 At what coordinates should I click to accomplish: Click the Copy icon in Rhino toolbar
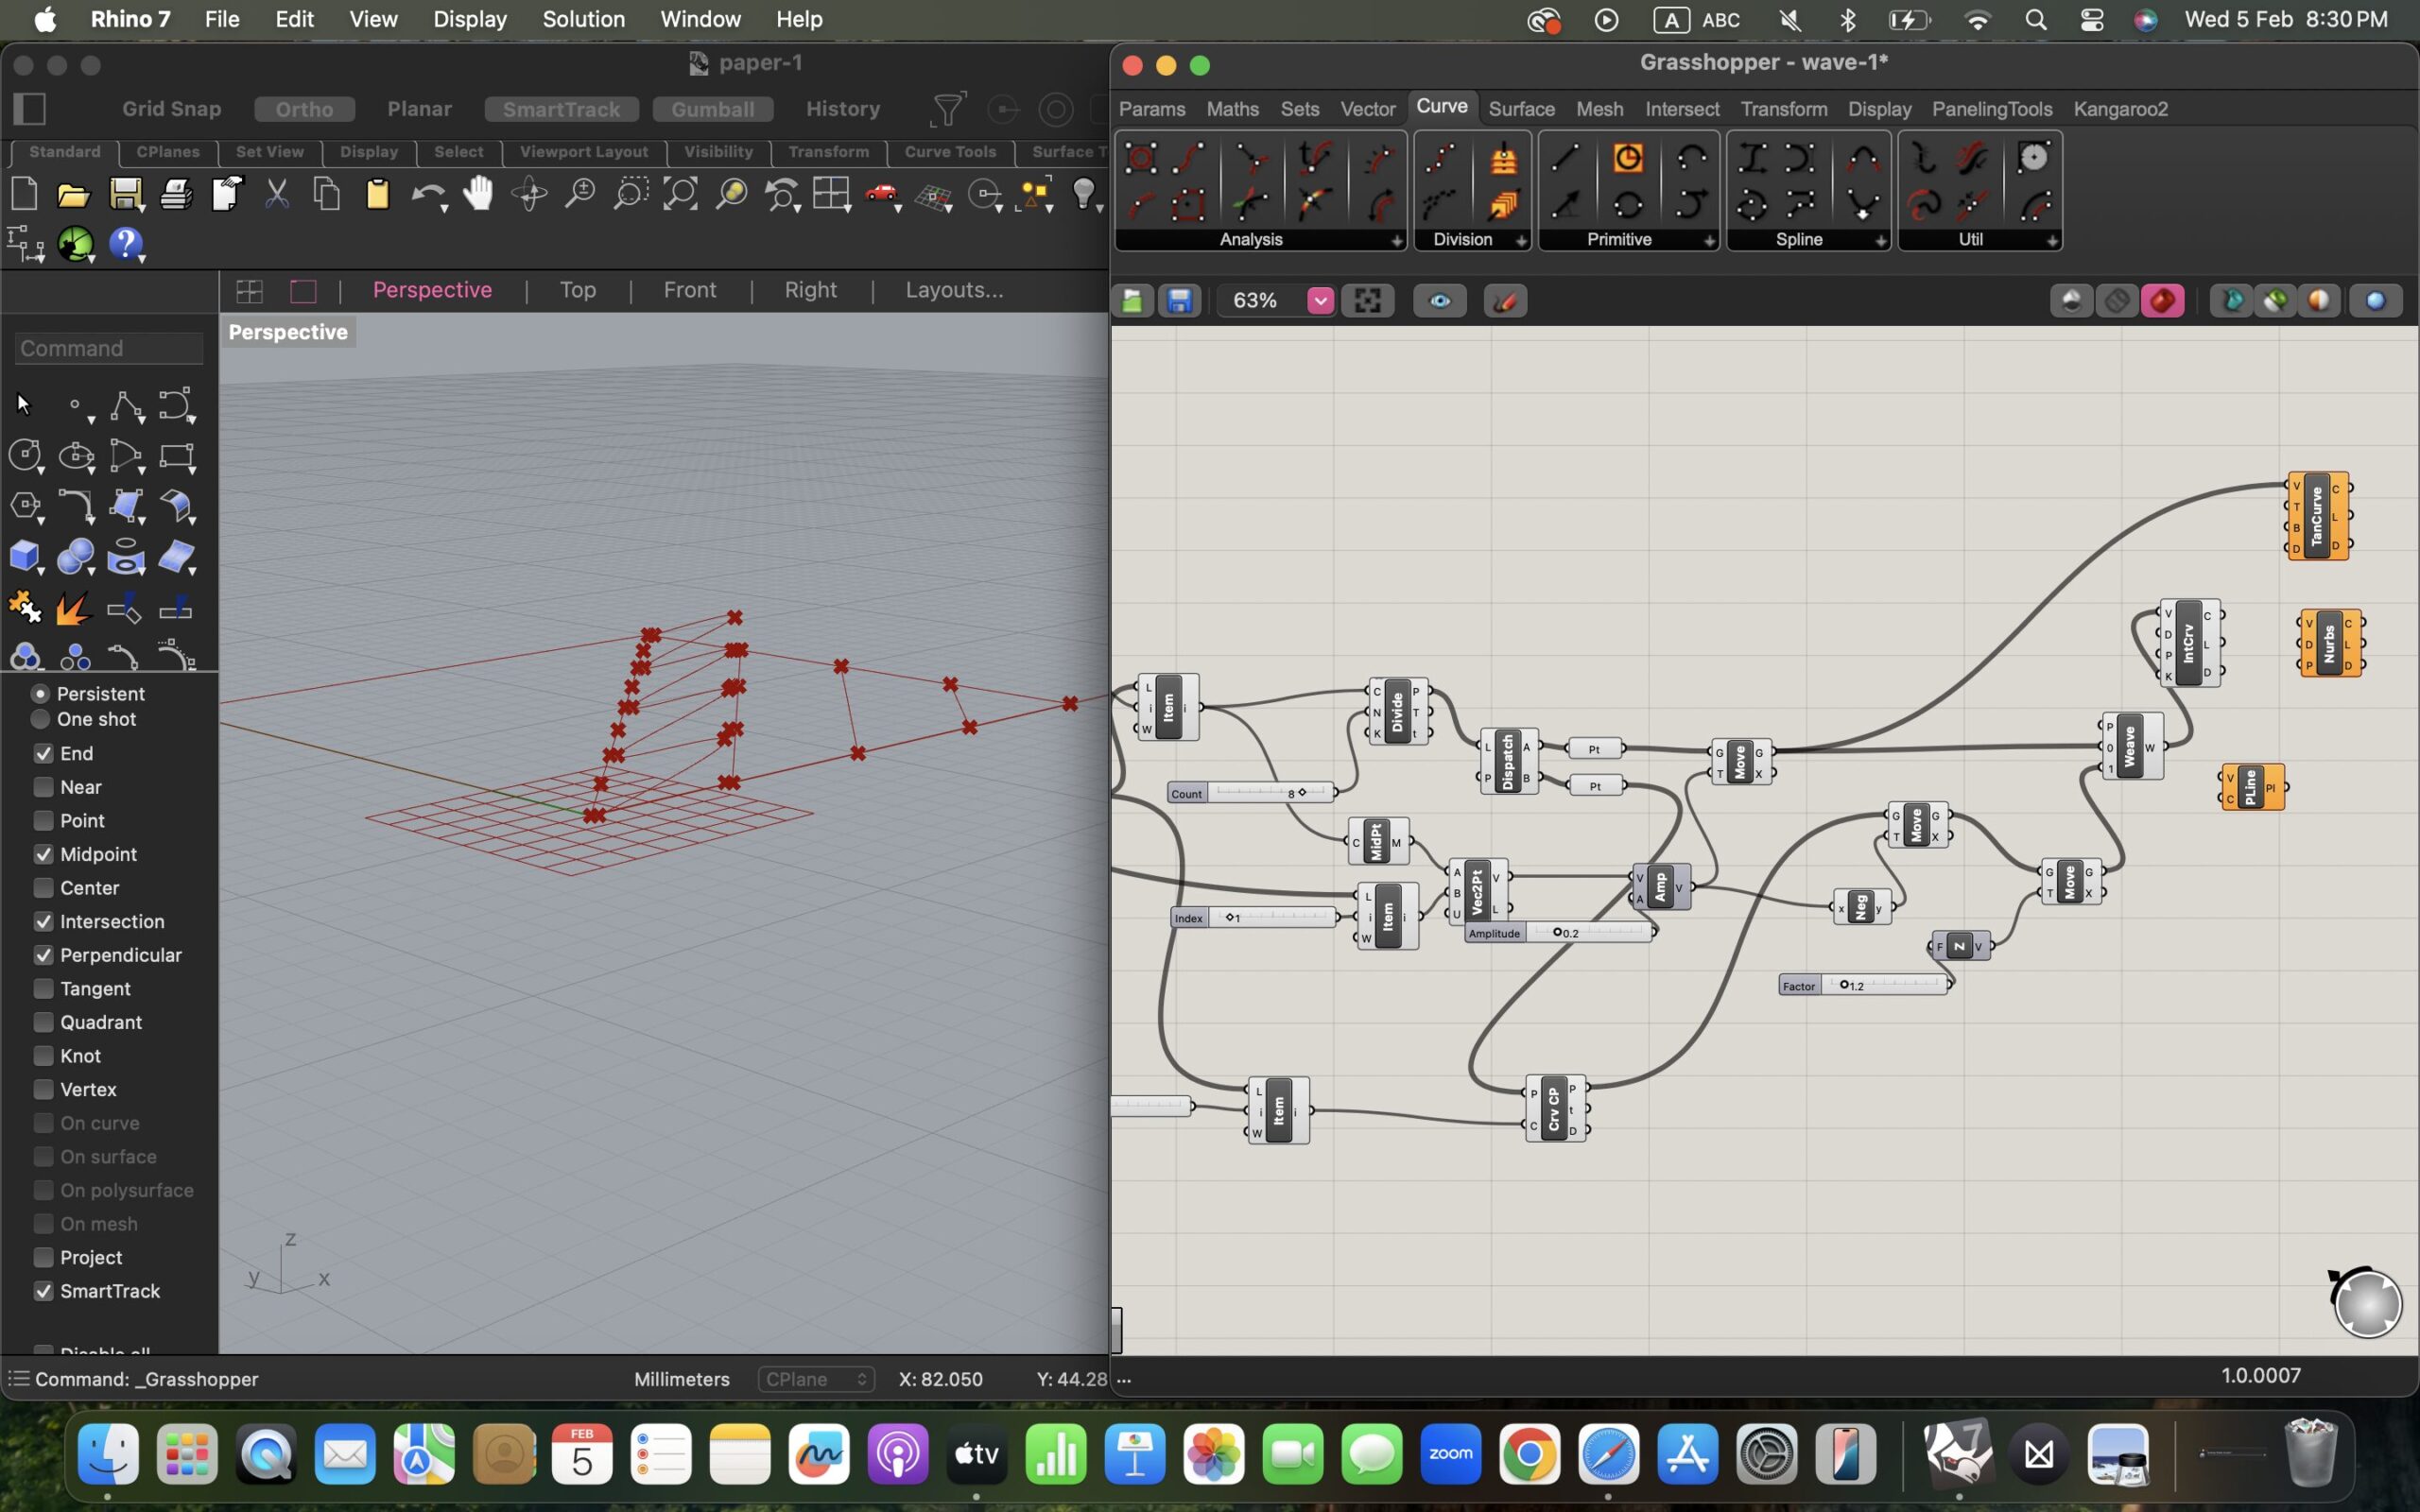coord(327,194)
